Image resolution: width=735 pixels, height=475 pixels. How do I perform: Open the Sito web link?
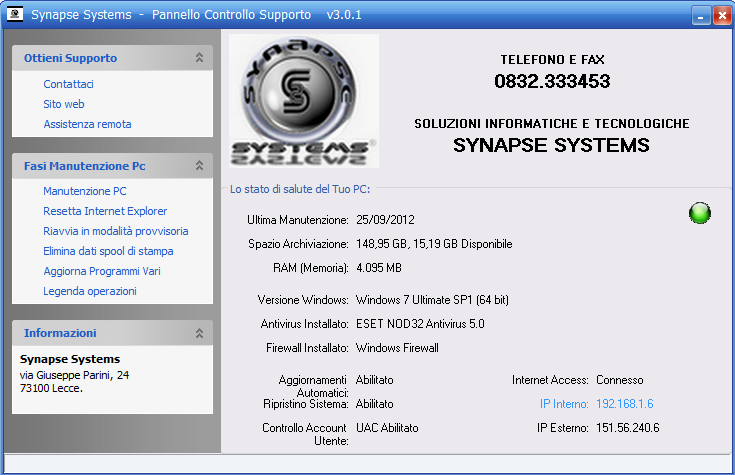[x=64, y=104]
